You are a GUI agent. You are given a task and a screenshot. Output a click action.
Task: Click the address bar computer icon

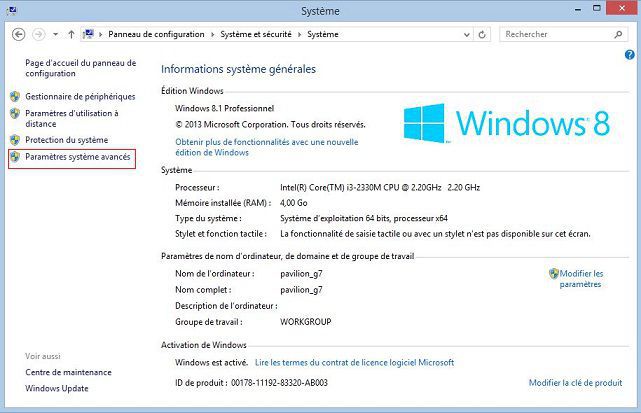click(88, 34)
